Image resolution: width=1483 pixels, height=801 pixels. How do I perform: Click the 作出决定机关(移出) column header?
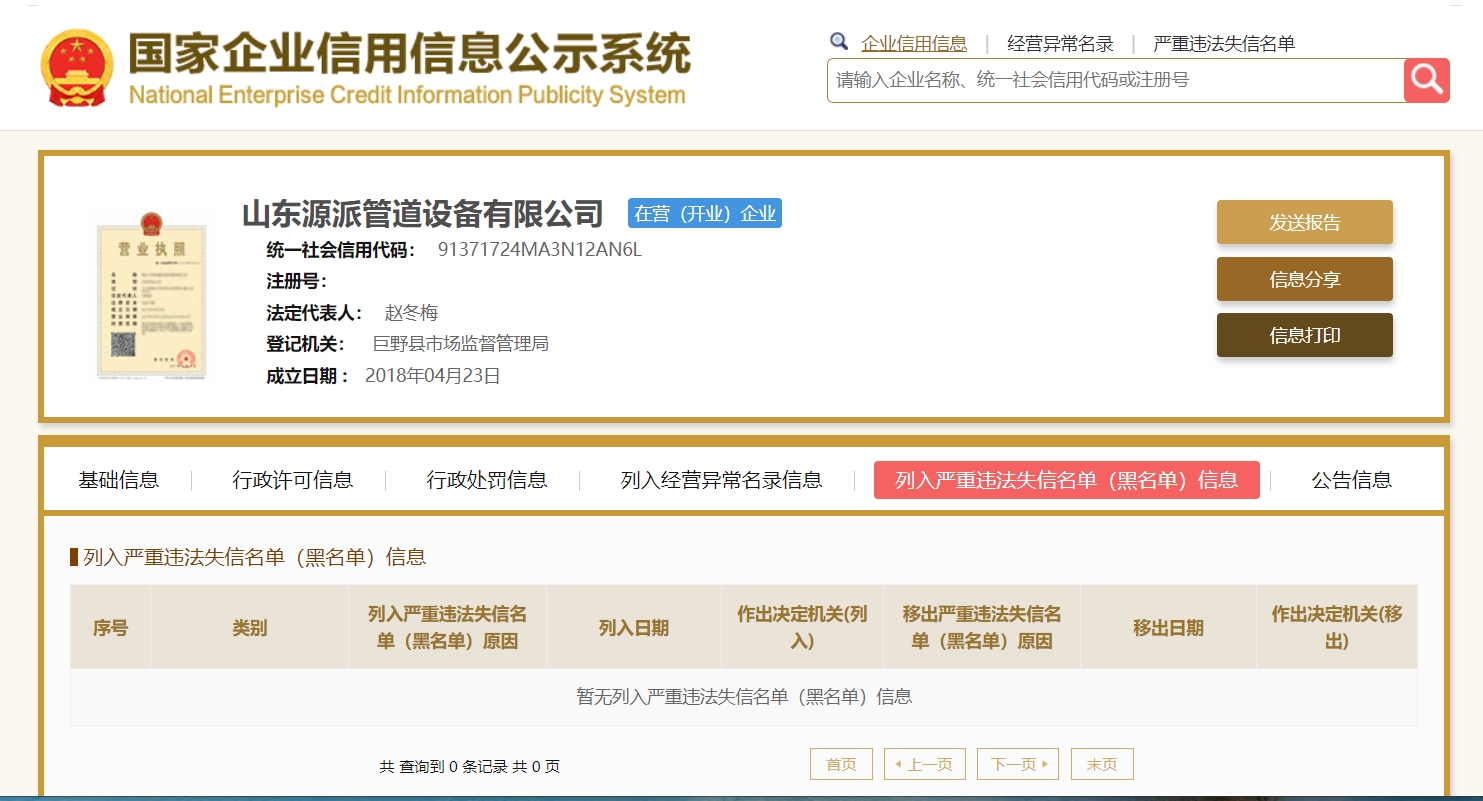[x=1337, y=628]
